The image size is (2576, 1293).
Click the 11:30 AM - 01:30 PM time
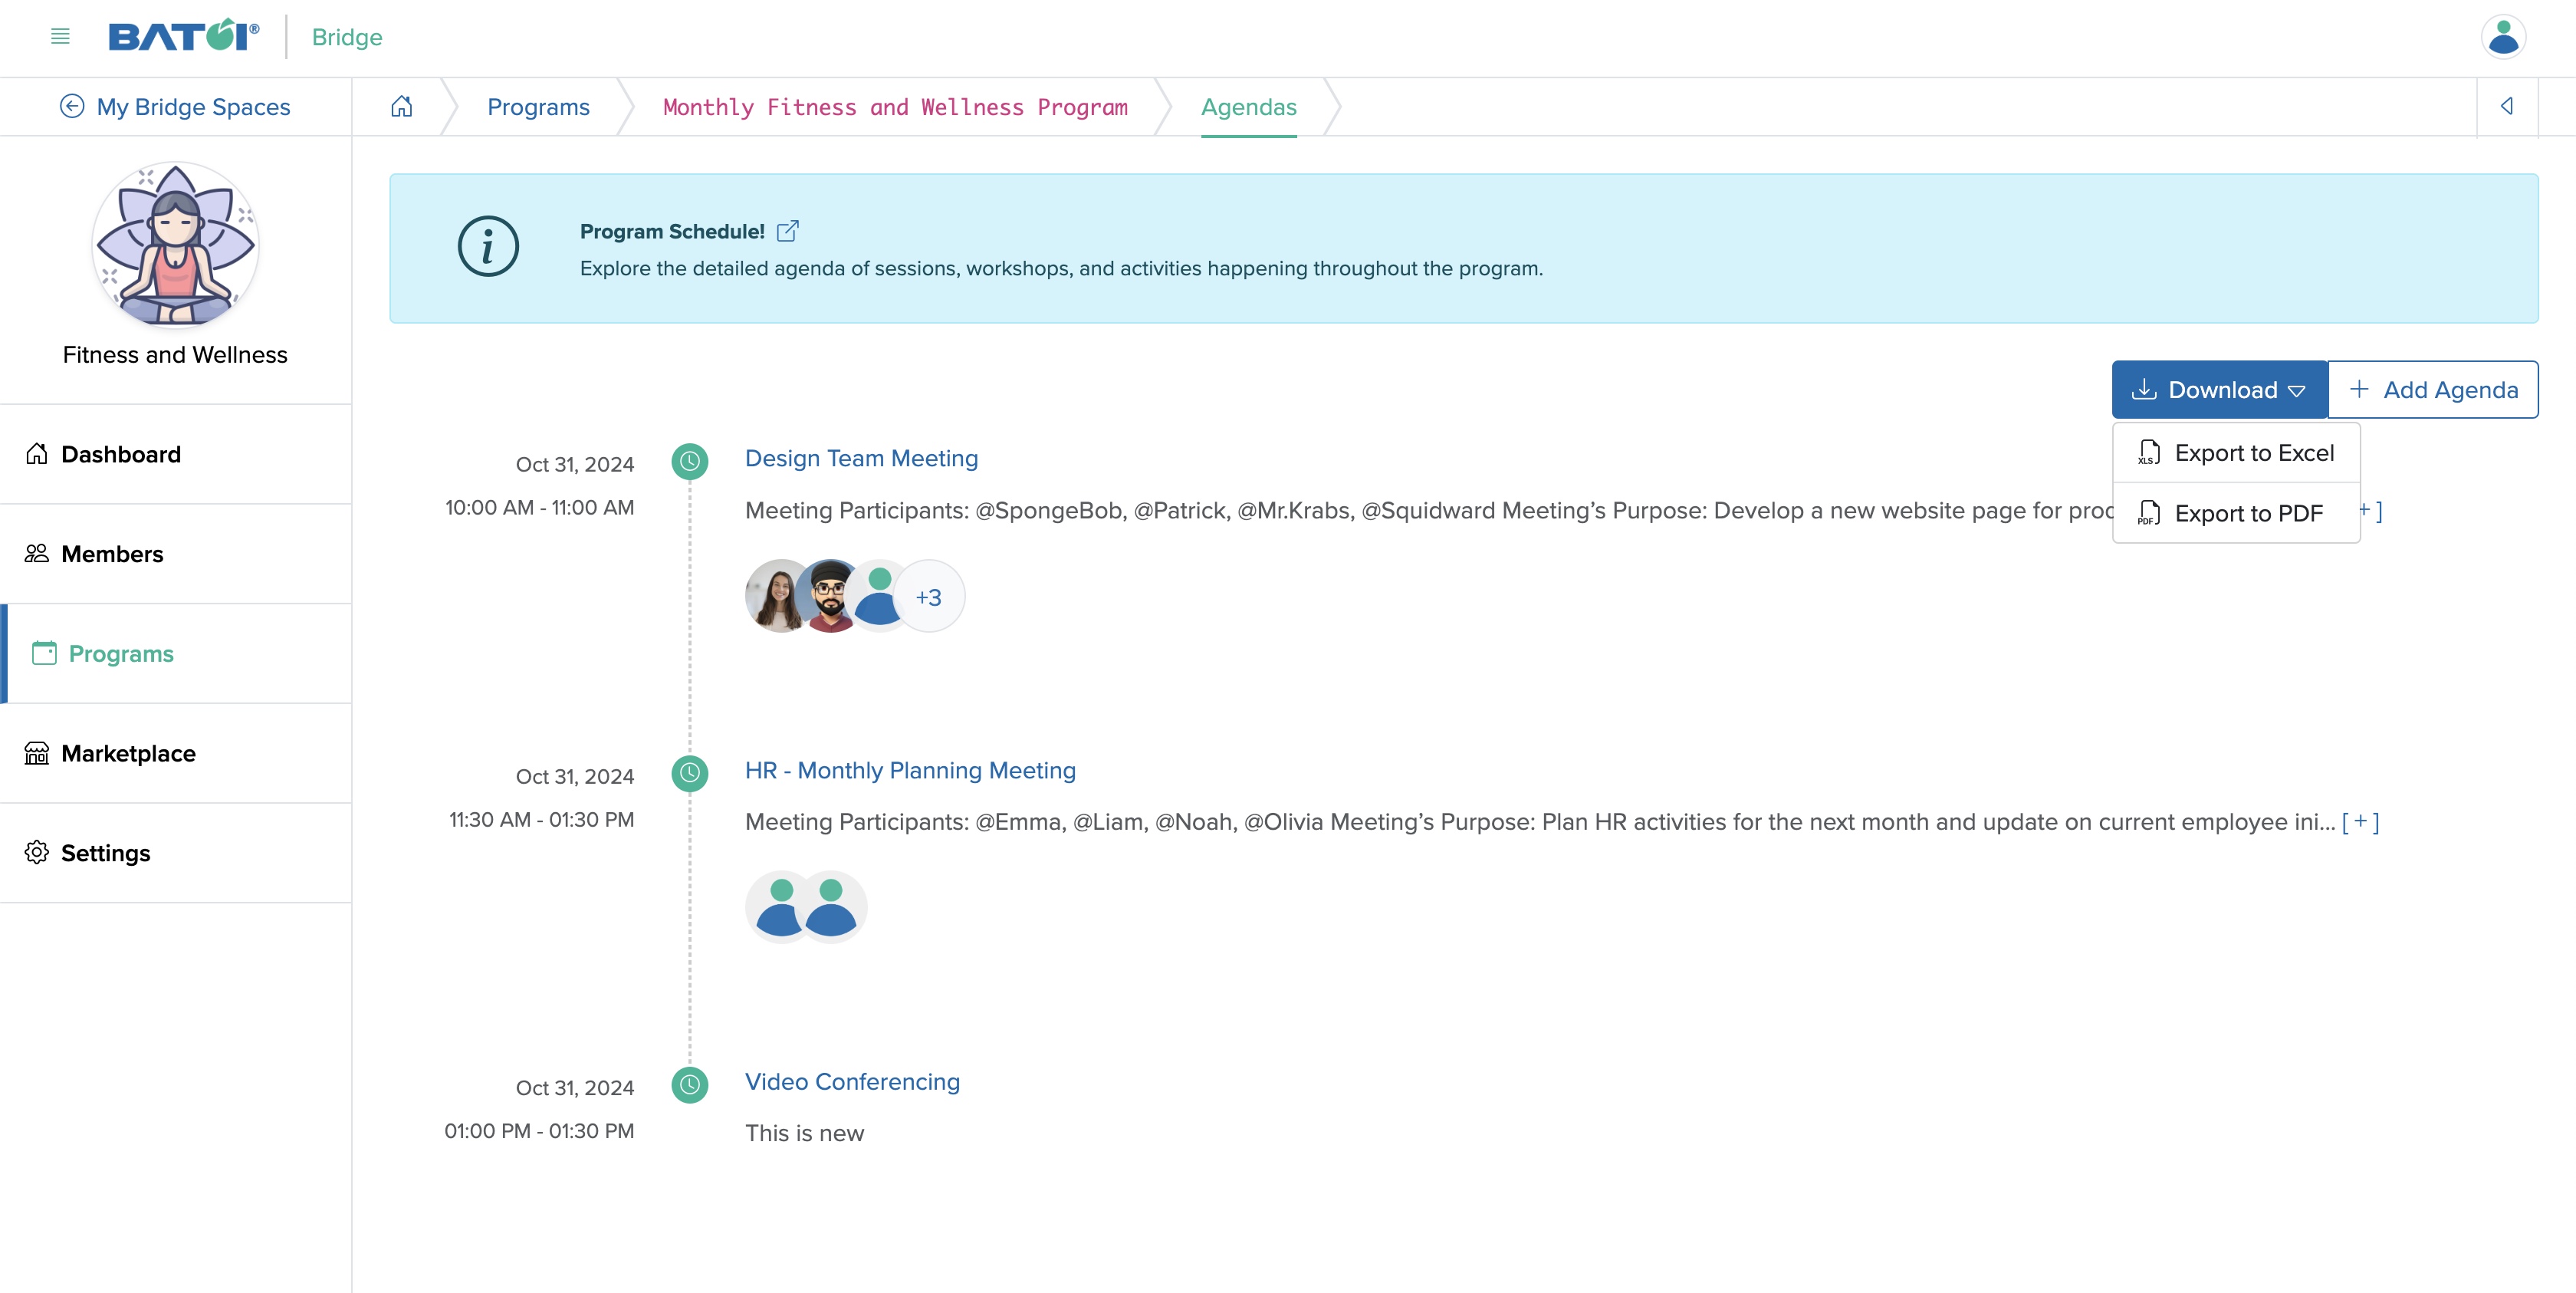click(541, 819)
